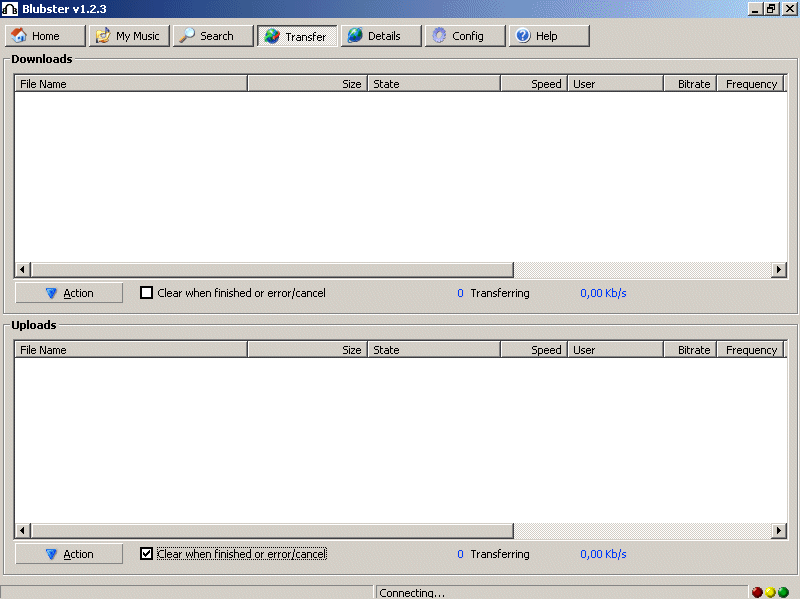Click the Home house icon
The width and height of the screenshot is (800, 600).
tap(19, 36)
